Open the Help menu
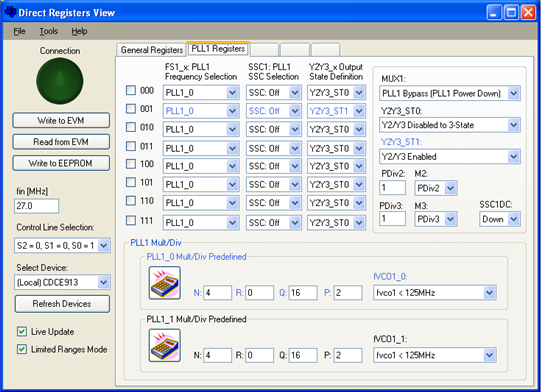 (79, 31)
